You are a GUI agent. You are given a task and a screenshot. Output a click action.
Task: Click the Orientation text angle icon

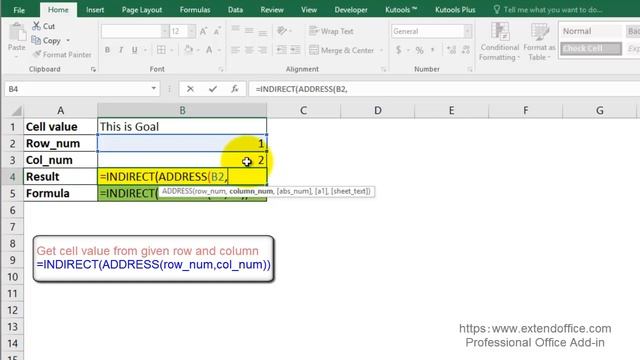(281, 31)
